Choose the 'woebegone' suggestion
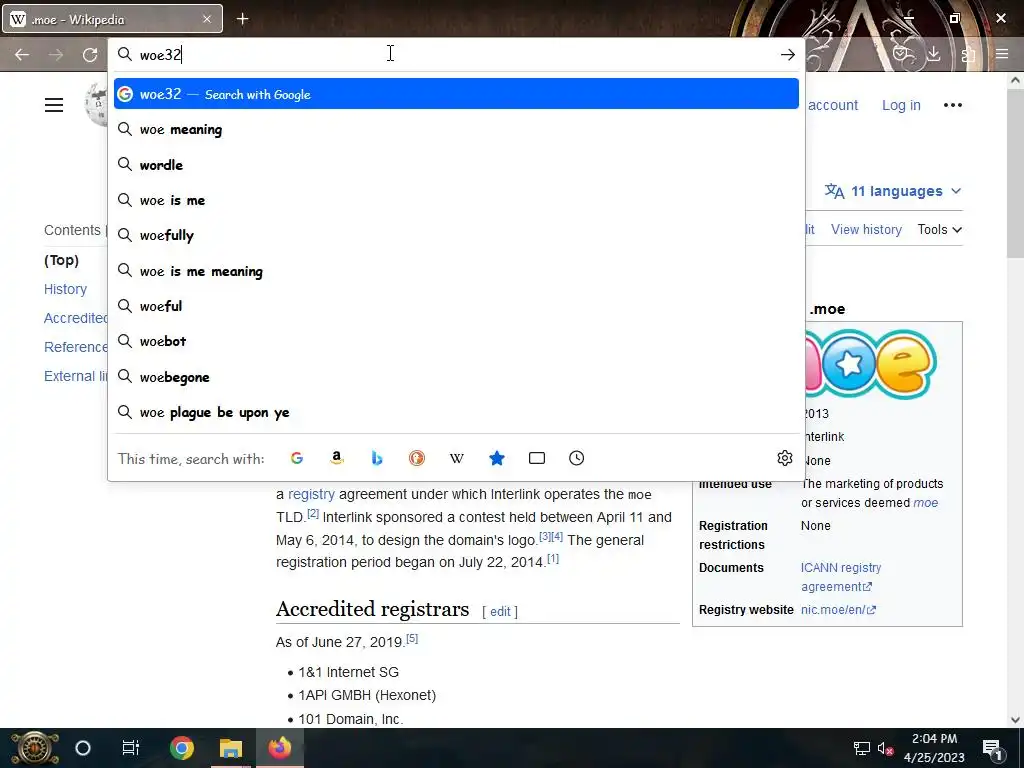This screenshot has width=1024, height=768. 456,377
